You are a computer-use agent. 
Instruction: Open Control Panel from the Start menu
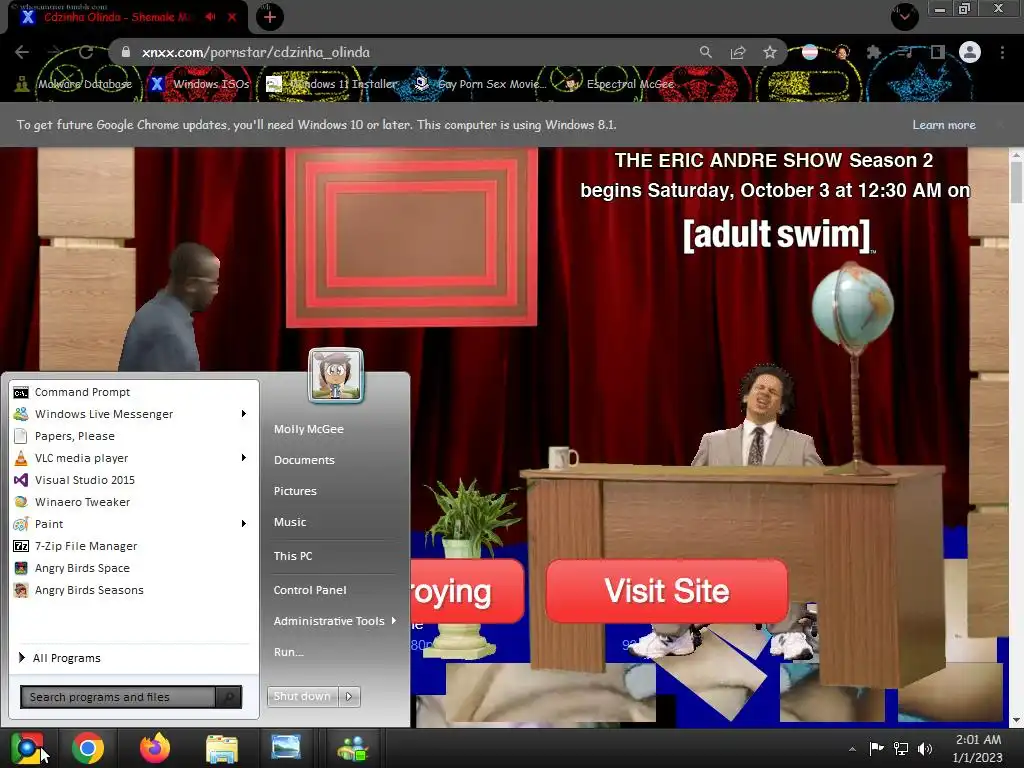coord(310,590)
